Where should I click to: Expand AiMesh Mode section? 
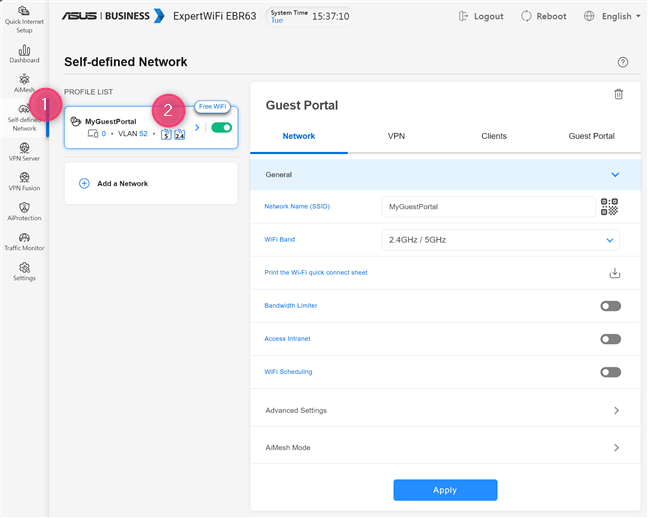coord(445,448)
